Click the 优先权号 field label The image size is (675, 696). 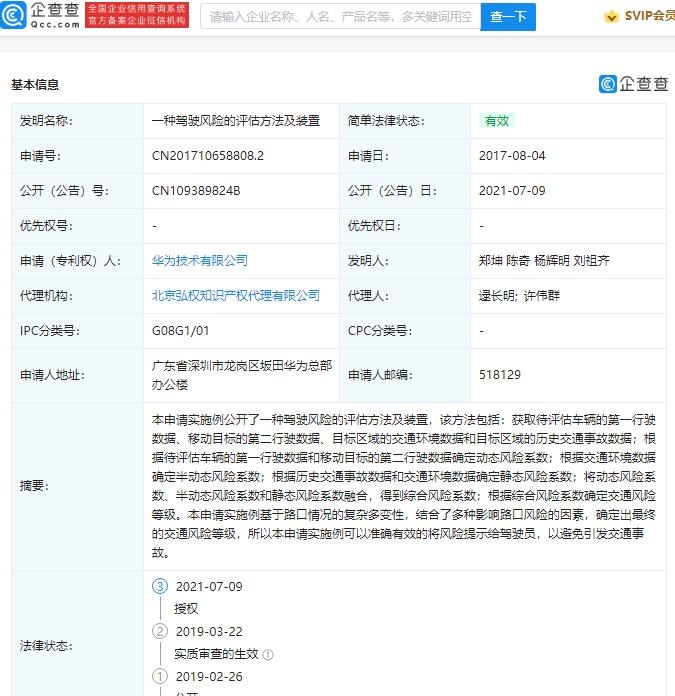(x=46, y=225)
